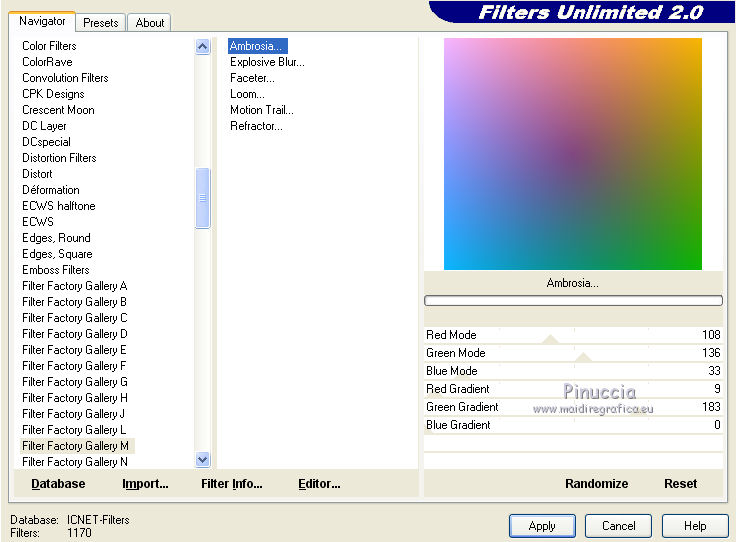Select DCspecial category
736x542 pixels.
46,142
